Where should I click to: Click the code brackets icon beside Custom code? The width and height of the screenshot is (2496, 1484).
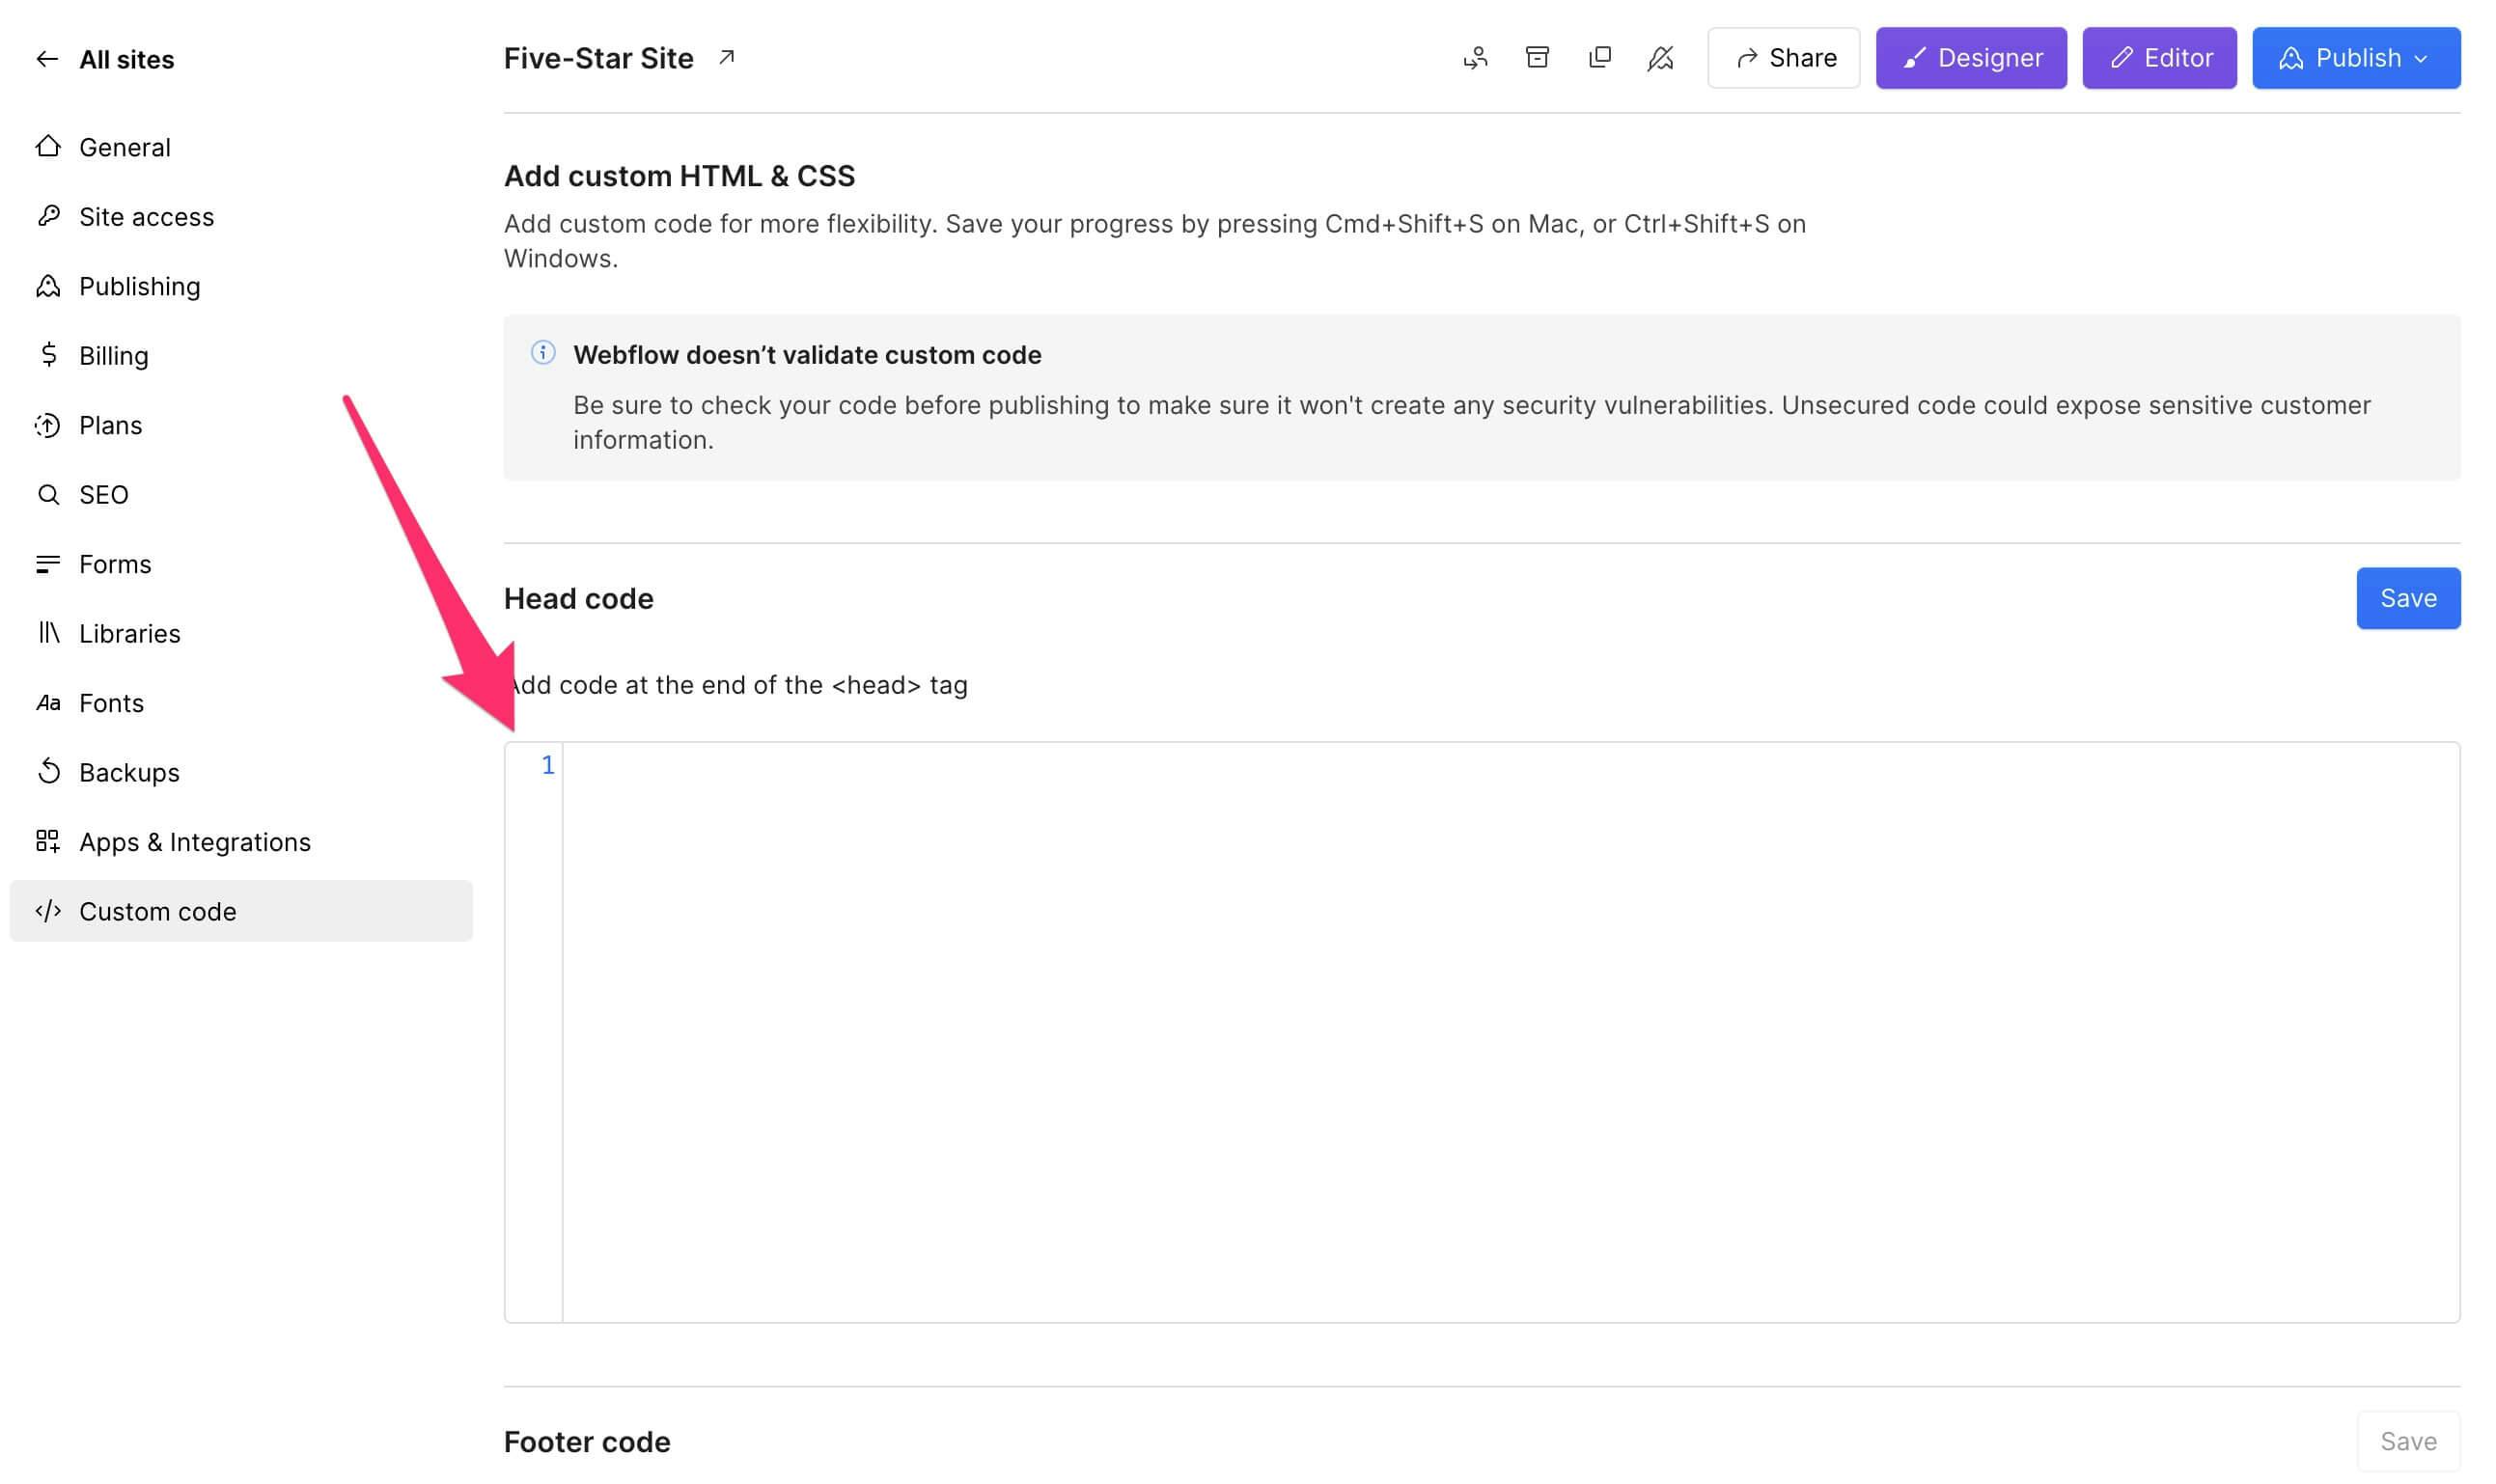pyautogui.click(x=48, y=911)
